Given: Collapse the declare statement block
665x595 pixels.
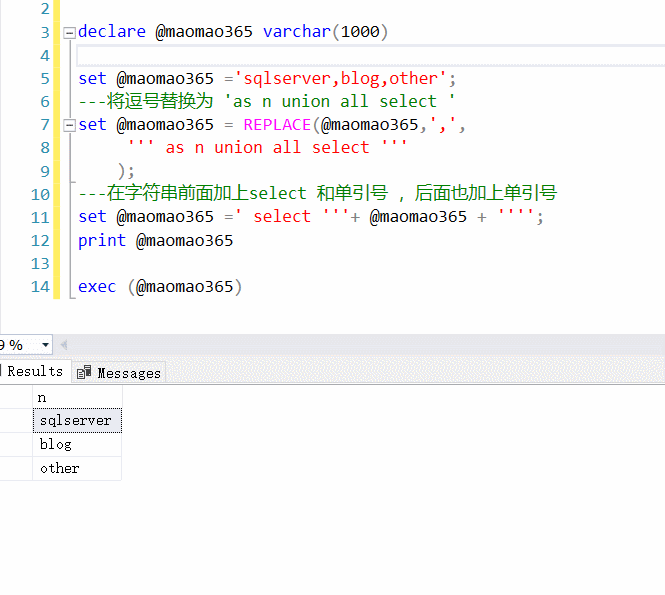Looking at the screenshot, I should [69, 32].
